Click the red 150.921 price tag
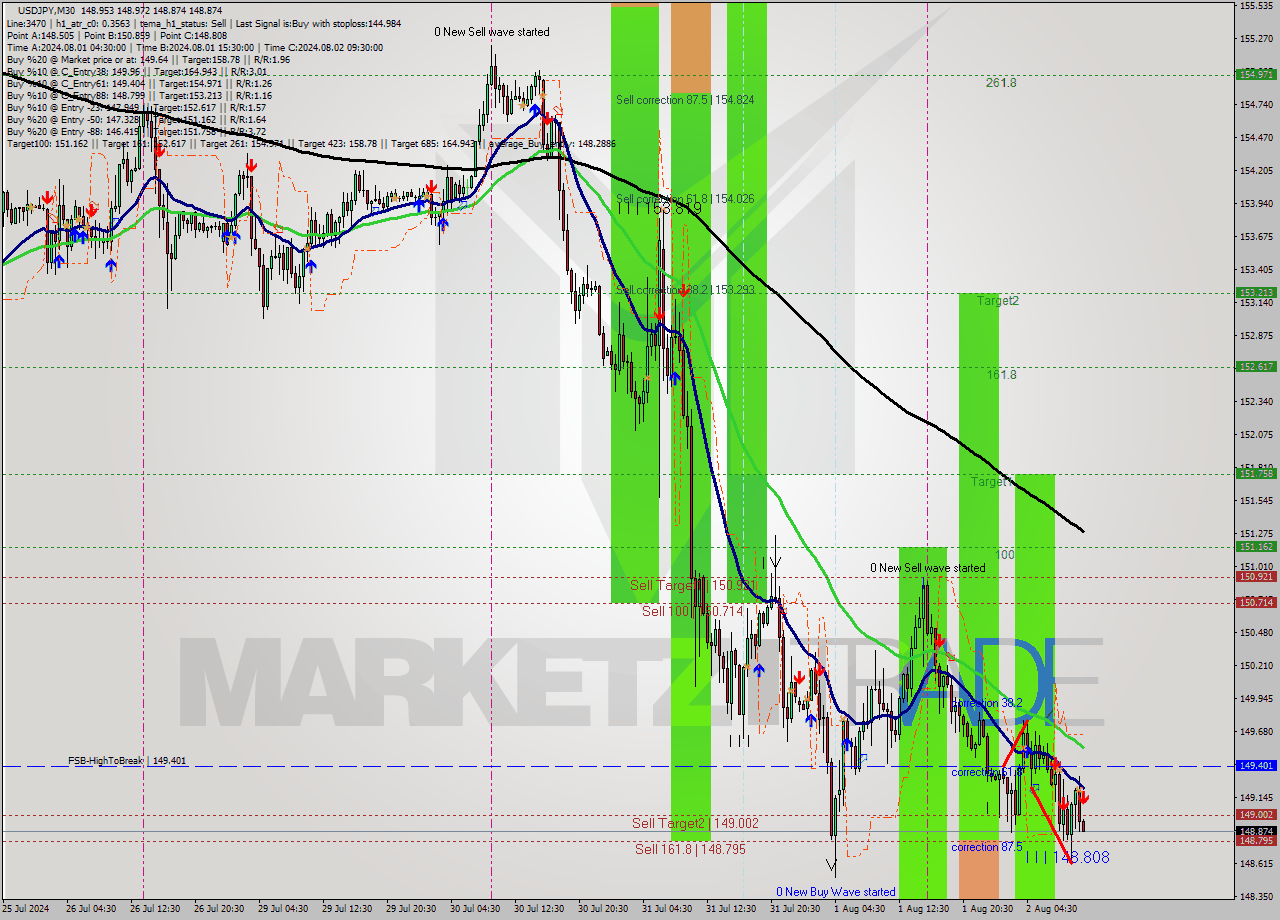This screenshot has width=1280, height=920. (x=1256, y=577)
